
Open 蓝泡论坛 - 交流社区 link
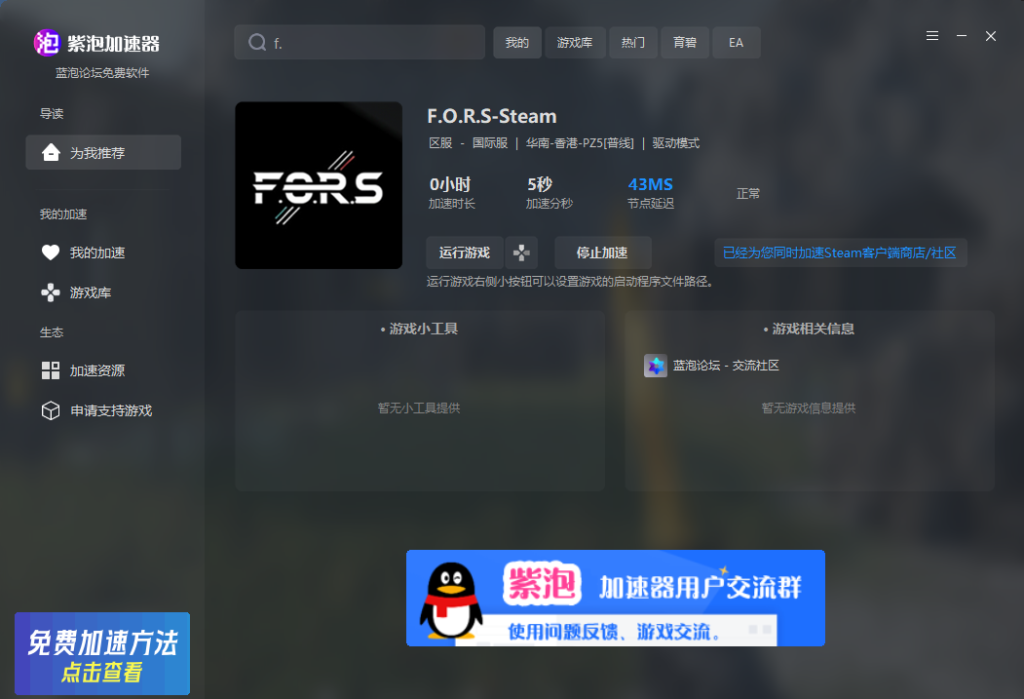click(726, 365)
